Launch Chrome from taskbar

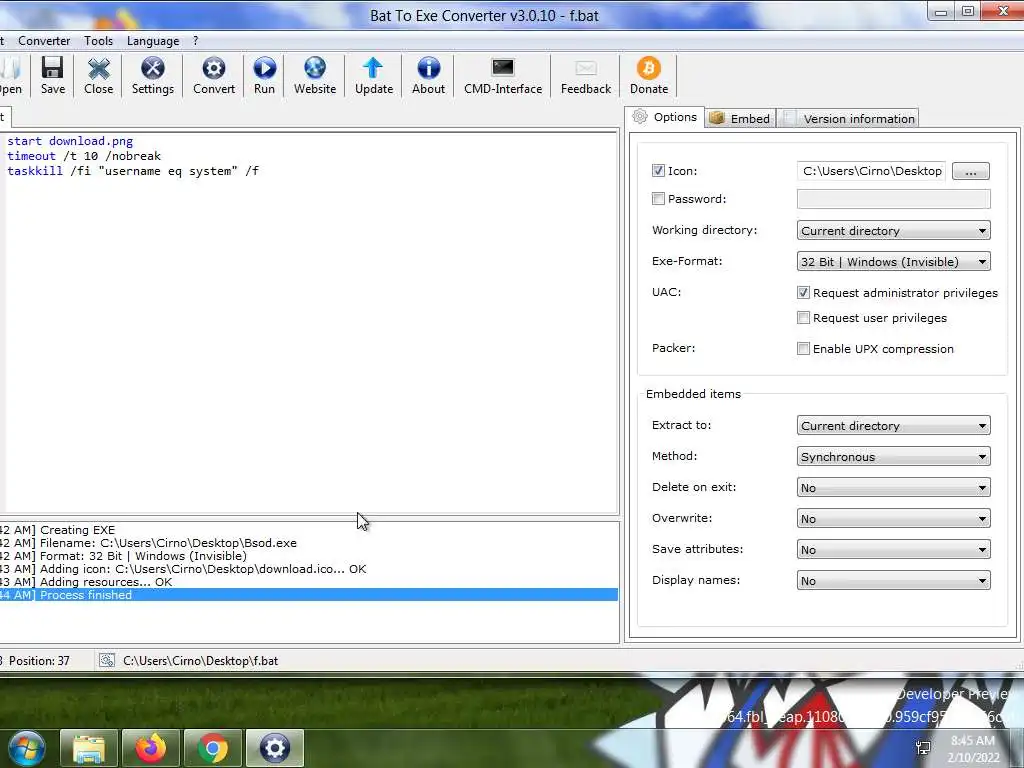pos(213,748)
